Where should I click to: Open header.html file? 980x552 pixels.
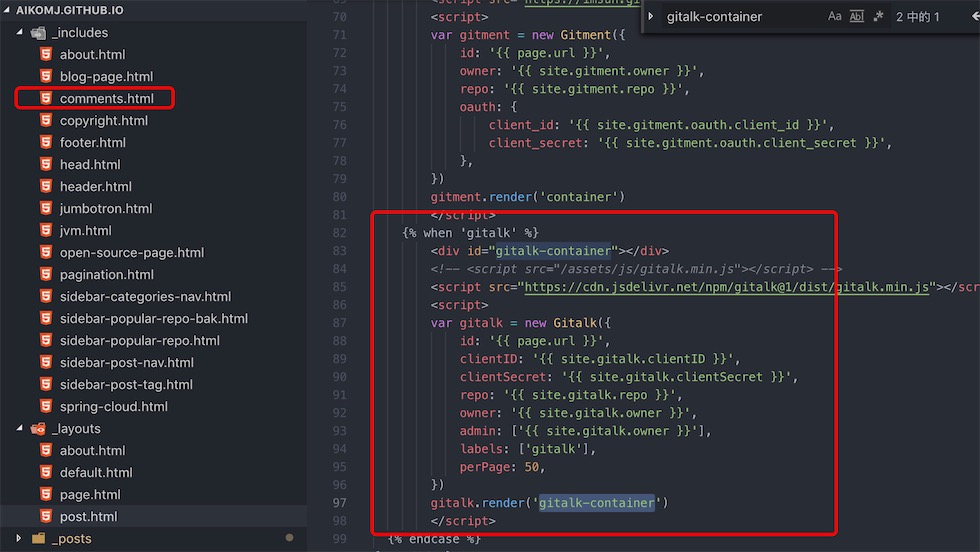click(x=96, y=186)
